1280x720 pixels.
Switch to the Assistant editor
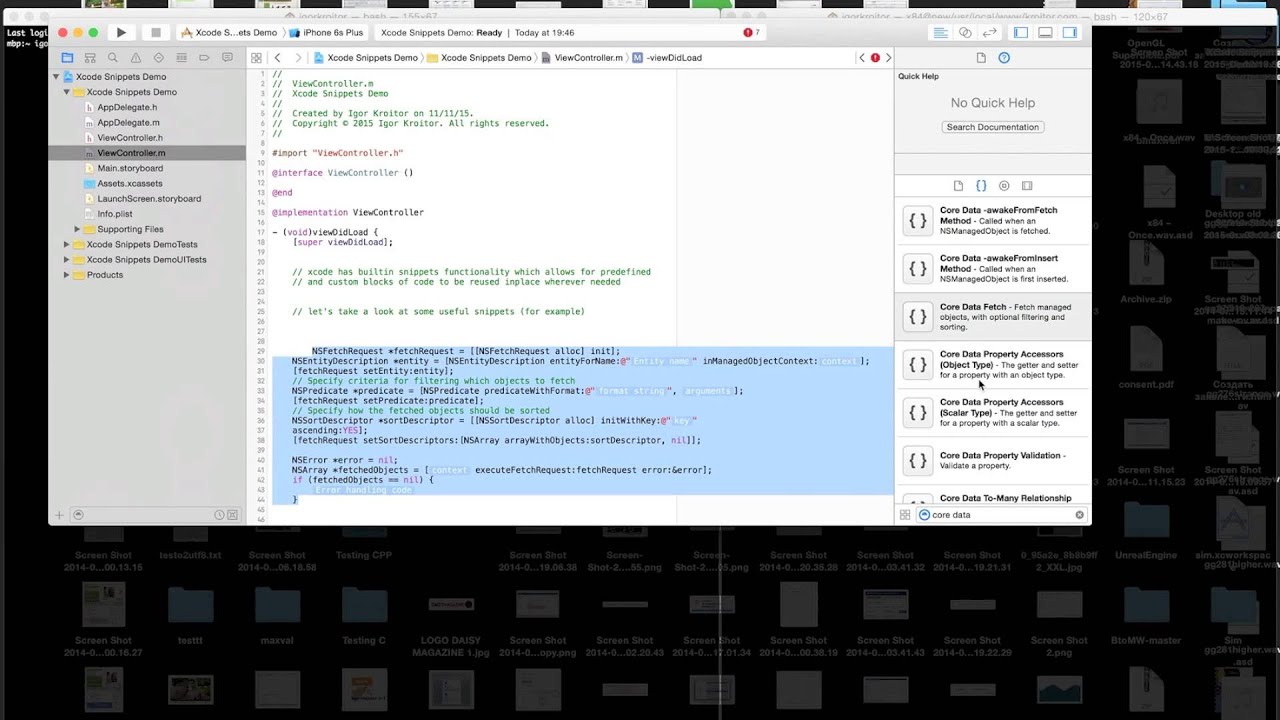[x=965, y=33]
